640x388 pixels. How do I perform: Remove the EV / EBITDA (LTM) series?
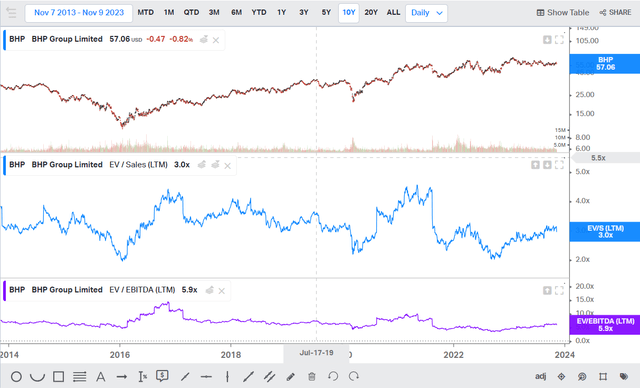222,291
